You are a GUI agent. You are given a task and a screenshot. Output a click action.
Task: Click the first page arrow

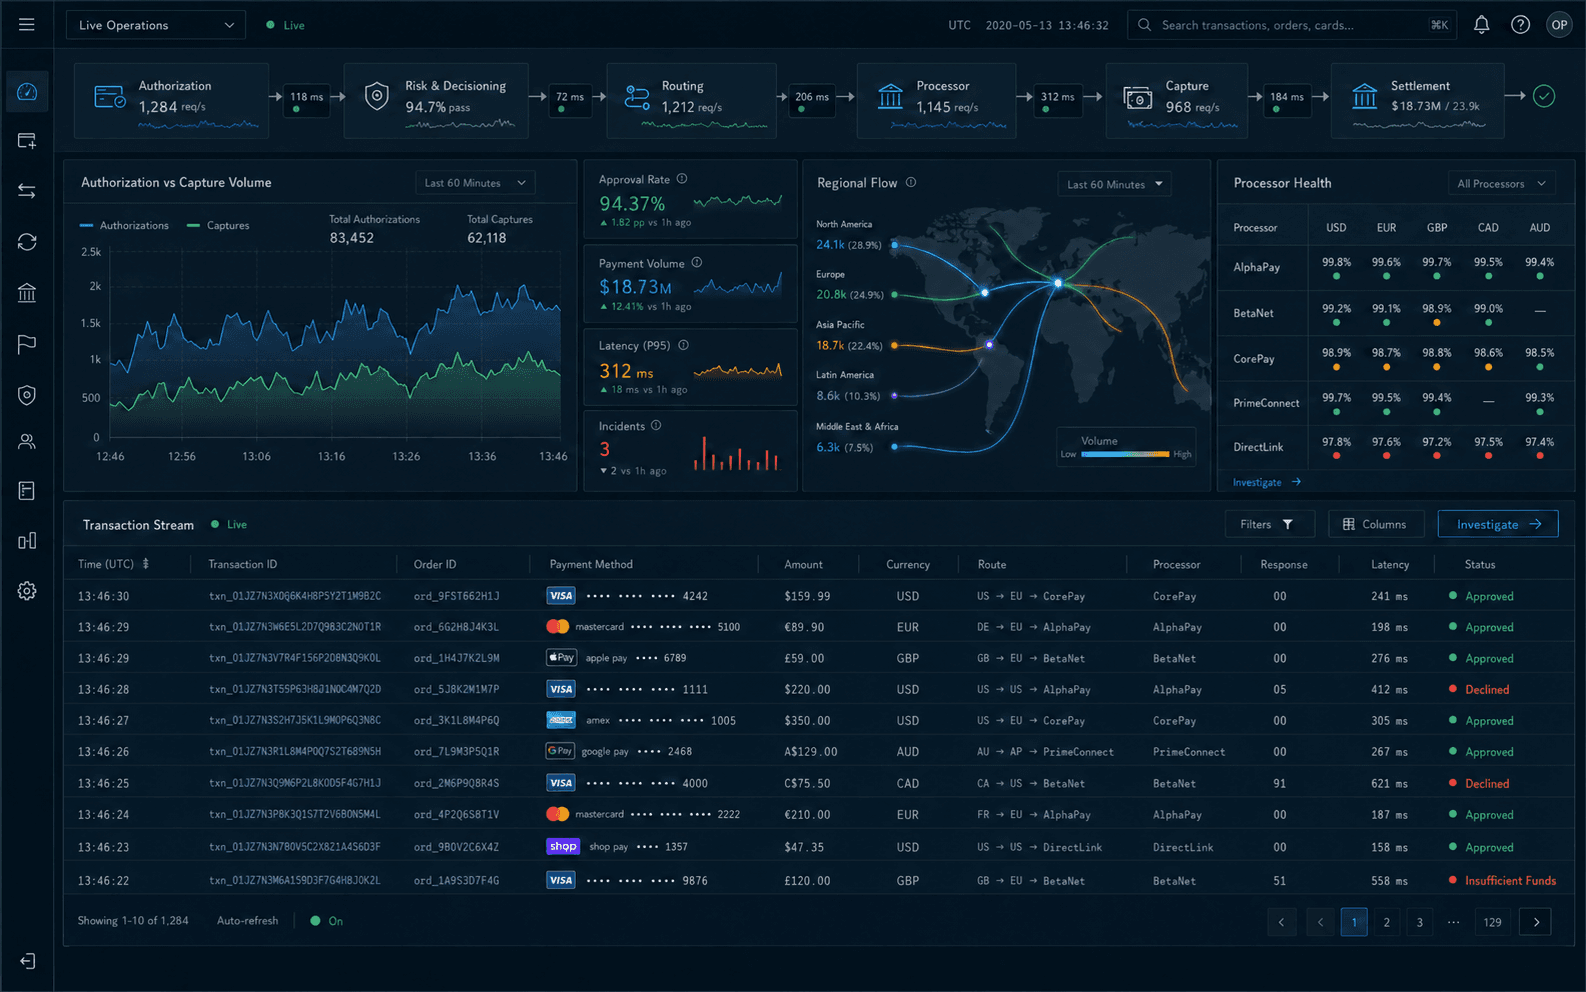(x=1281, y=922)
